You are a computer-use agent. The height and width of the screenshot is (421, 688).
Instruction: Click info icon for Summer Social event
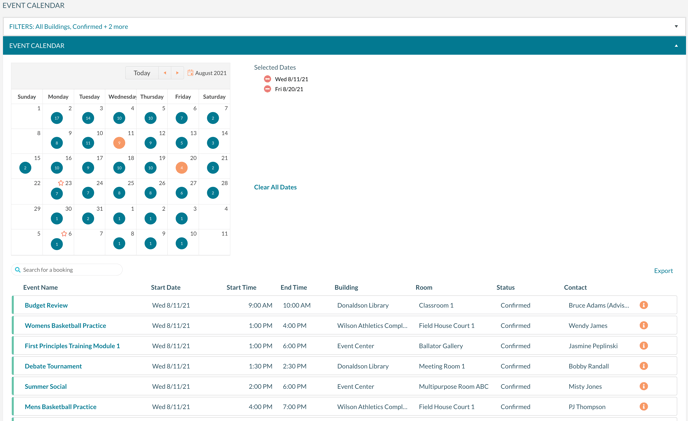644,386
